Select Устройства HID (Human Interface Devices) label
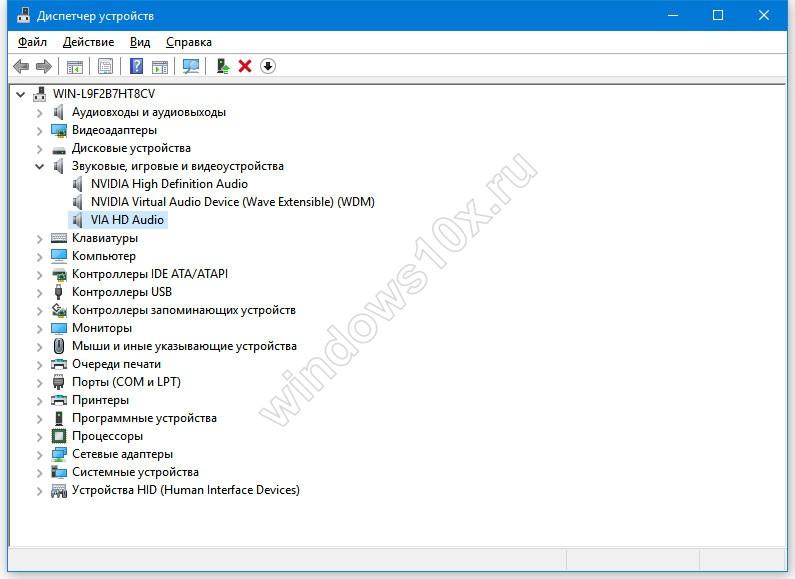Viewport: 795px width, 579px height. tap(186, 490)
